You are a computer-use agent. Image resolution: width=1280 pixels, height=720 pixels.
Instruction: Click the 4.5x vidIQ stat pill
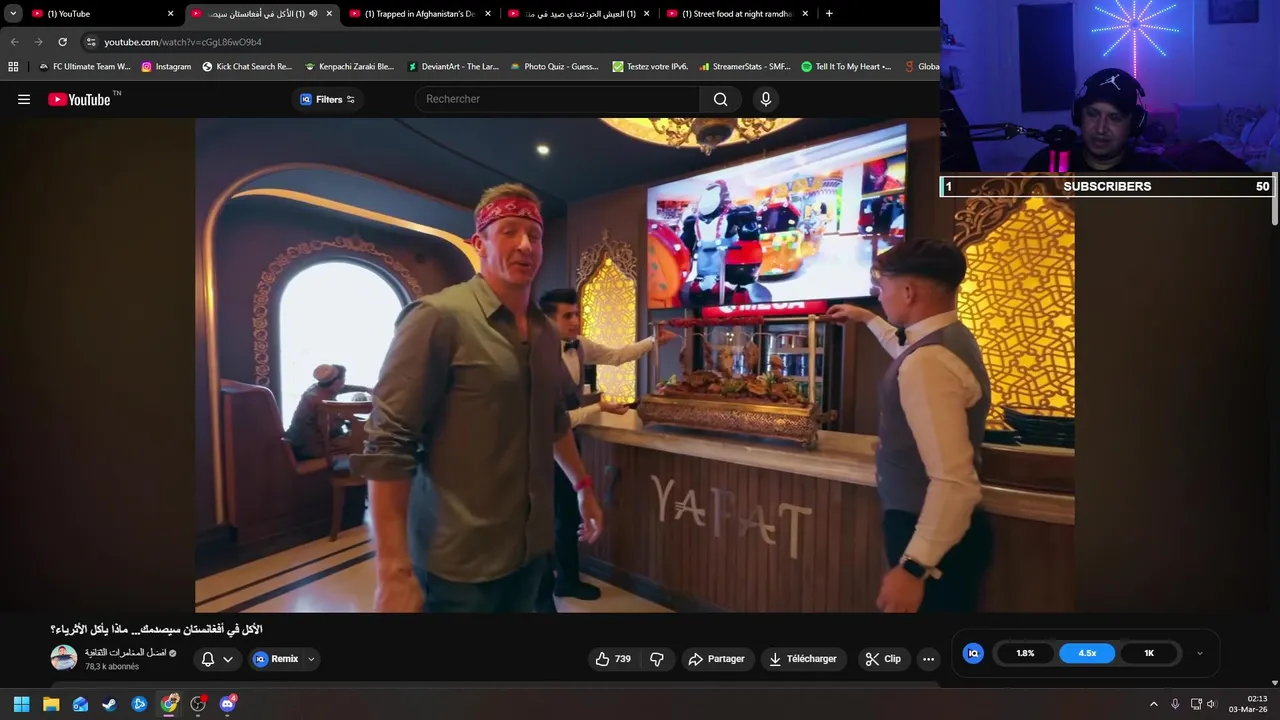click(1087, 653)
